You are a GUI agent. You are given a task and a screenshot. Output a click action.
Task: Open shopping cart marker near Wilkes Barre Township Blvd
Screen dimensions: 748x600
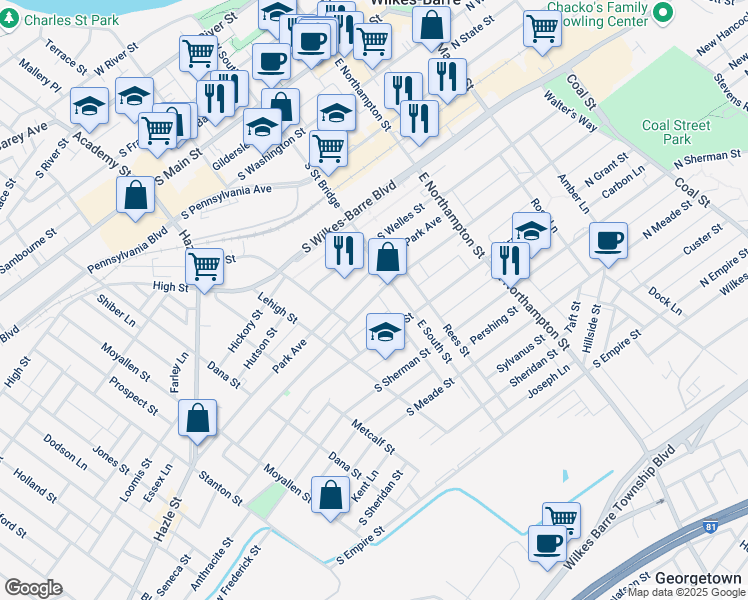[x=561, y=520]
